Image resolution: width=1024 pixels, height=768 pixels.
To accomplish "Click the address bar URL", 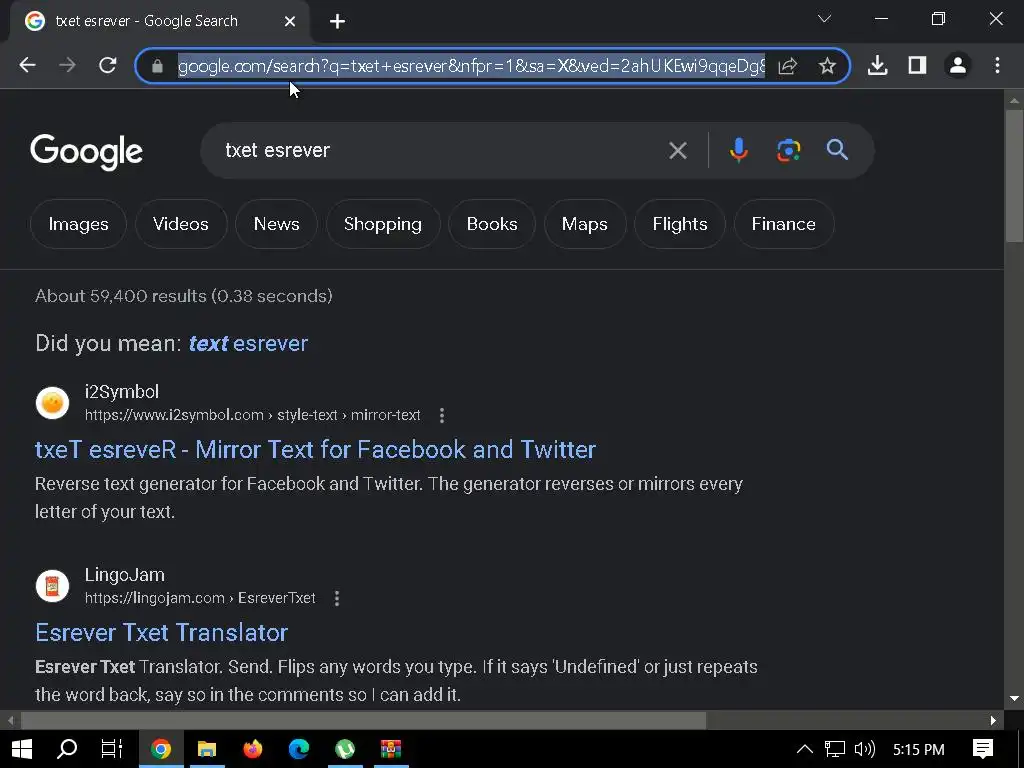I will [x=471, y=66].
